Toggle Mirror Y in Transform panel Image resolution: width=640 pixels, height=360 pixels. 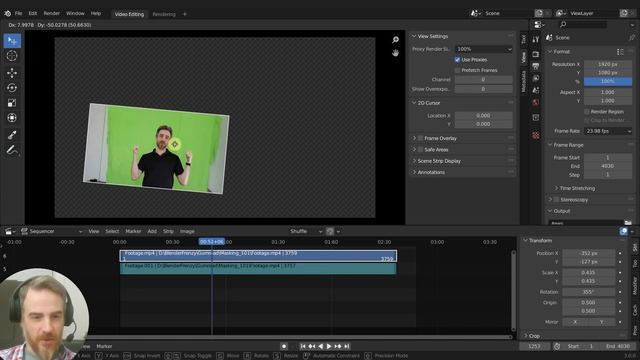point(601,322)
